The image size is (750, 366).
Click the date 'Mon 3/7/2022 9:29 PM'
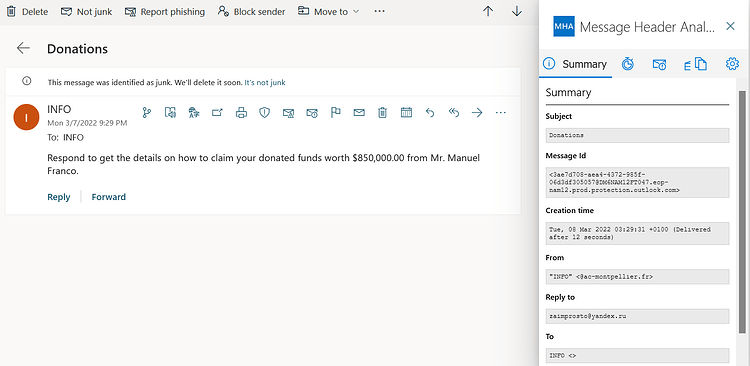pos(87,123)
